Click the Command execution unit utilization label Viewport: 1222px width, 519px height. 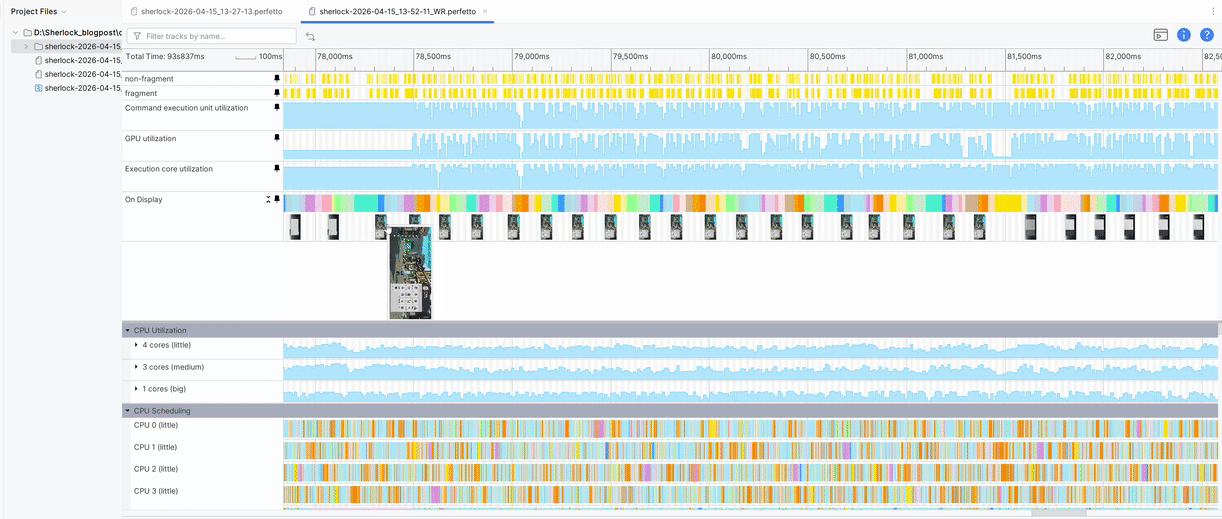184,108
